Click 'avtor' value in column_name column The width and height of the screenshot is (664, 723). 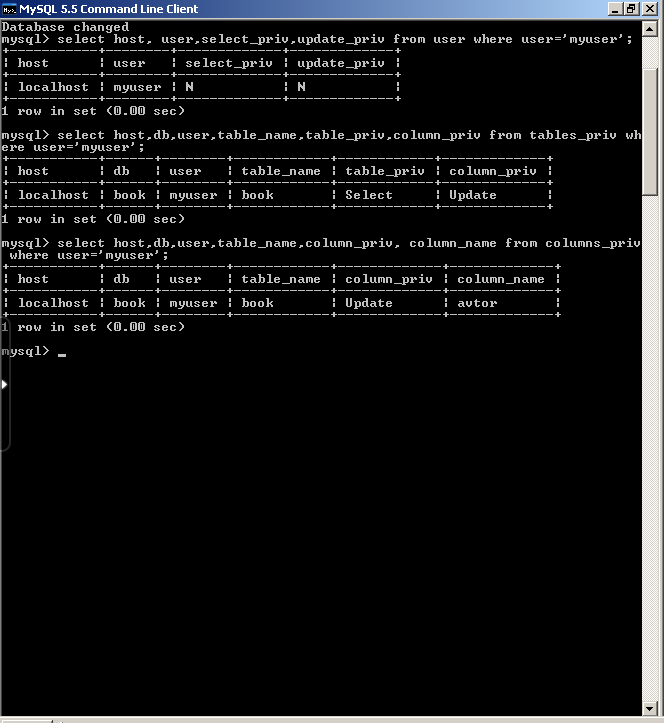click(477, 303)
